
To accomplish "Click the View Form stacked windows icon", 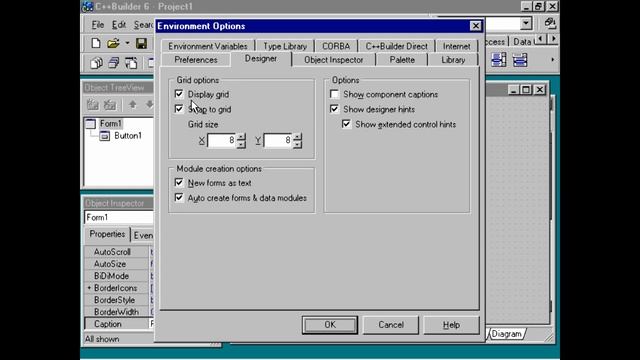I will coord(113,63).
